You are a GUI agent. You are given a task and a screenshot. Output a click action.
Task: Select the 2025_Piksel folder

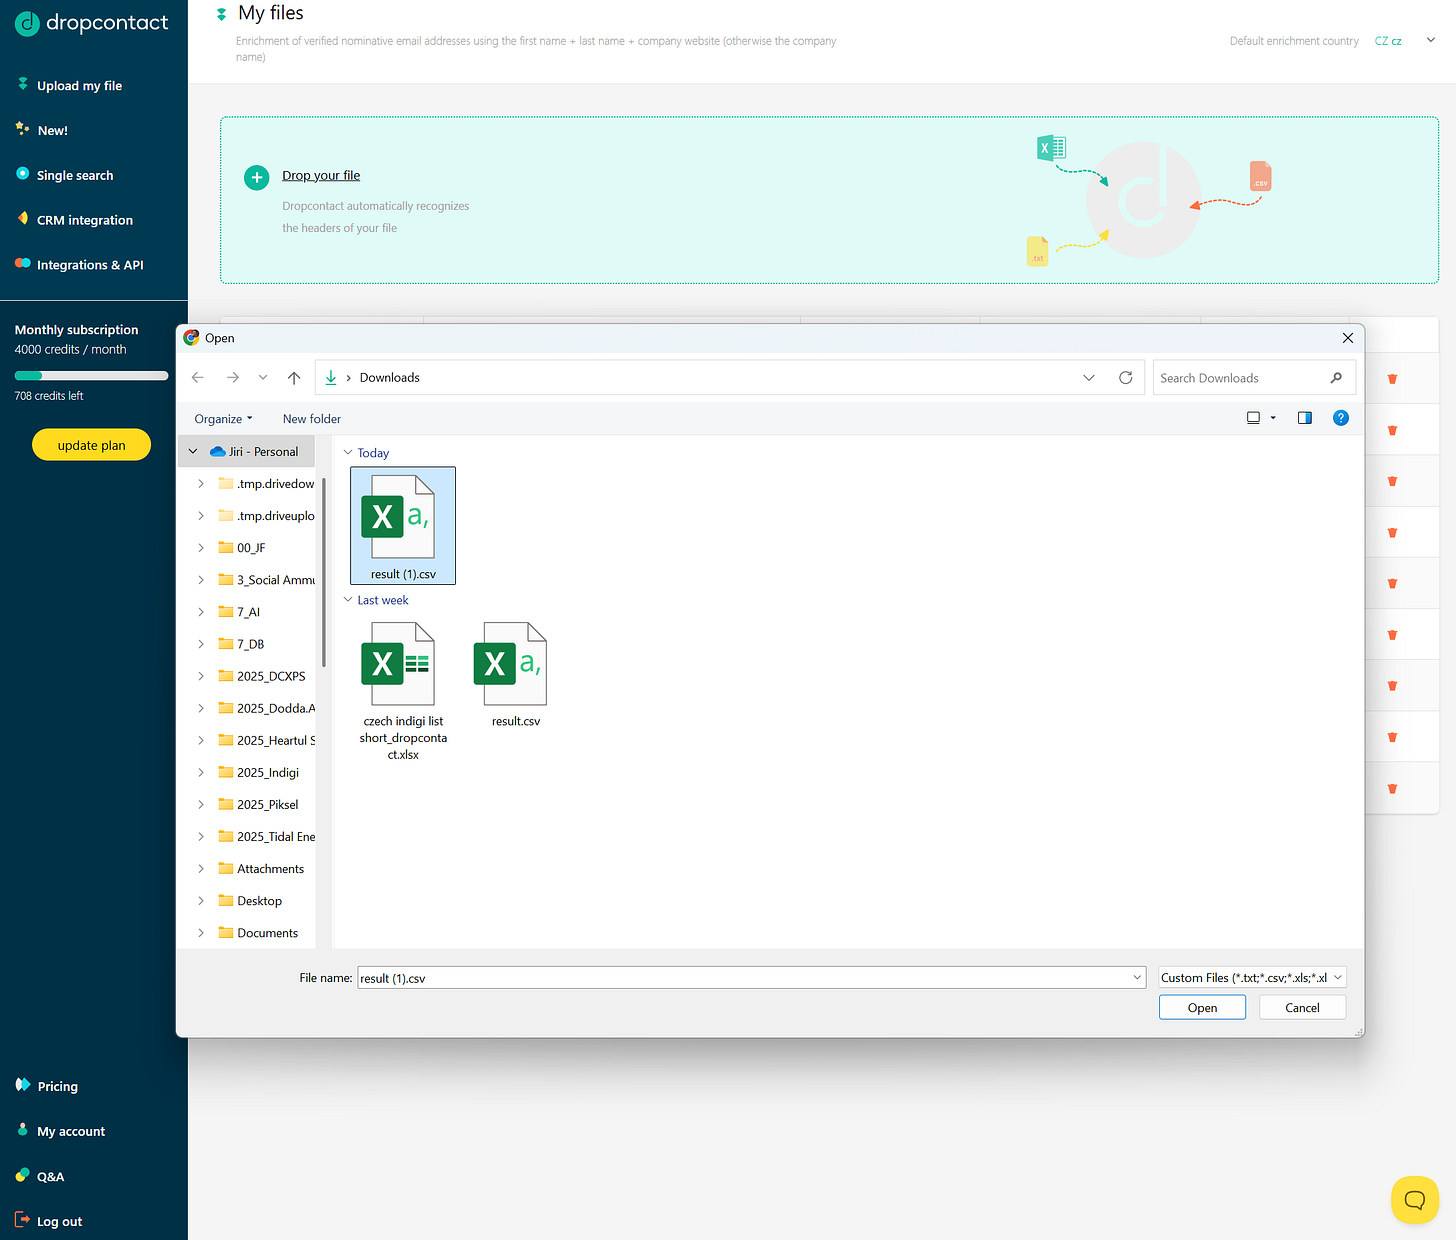(x=258, y=804)
